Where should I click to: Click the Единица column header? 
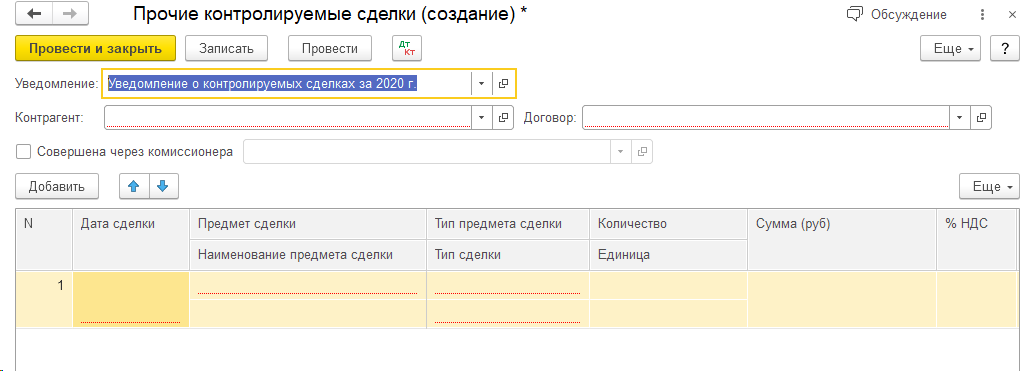pos(669,255)
